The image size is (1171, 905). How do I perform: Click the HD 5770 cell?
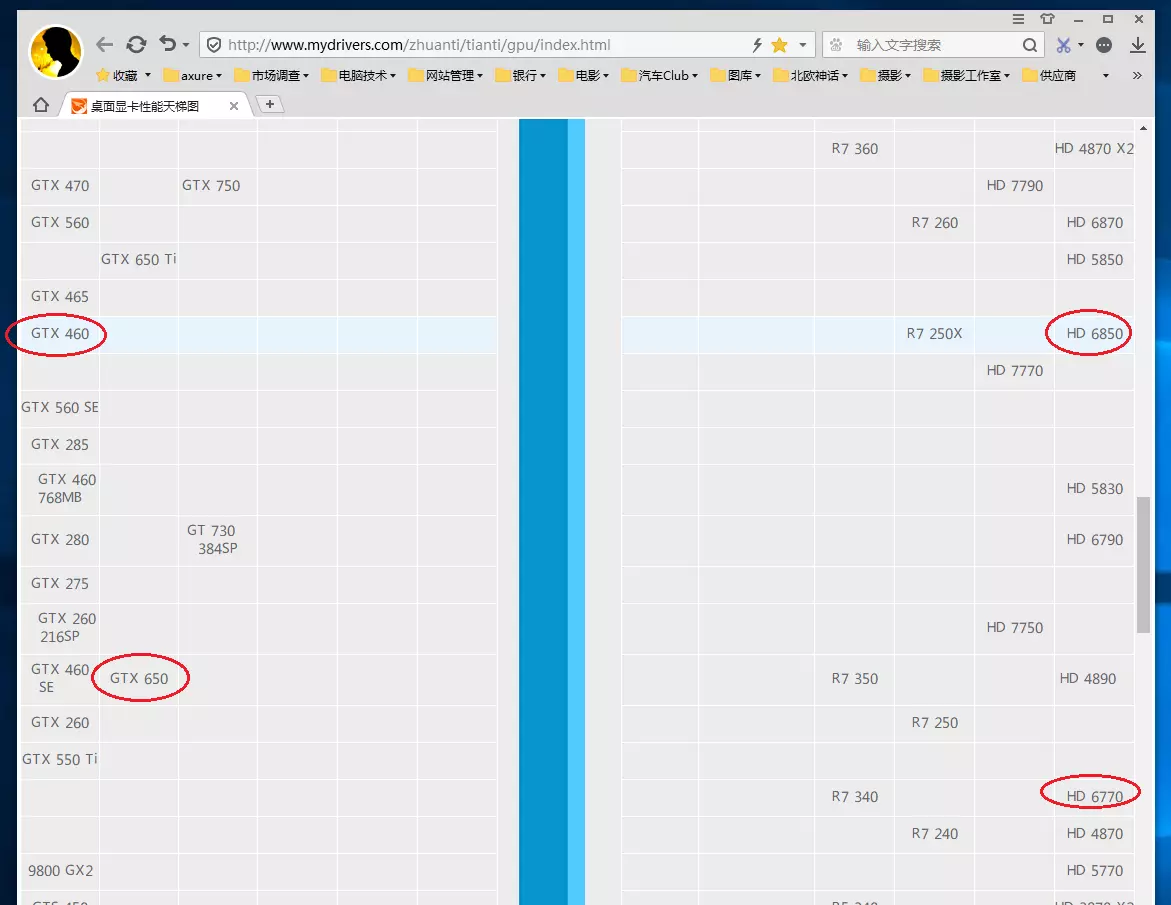click(x=1095, y=871)
